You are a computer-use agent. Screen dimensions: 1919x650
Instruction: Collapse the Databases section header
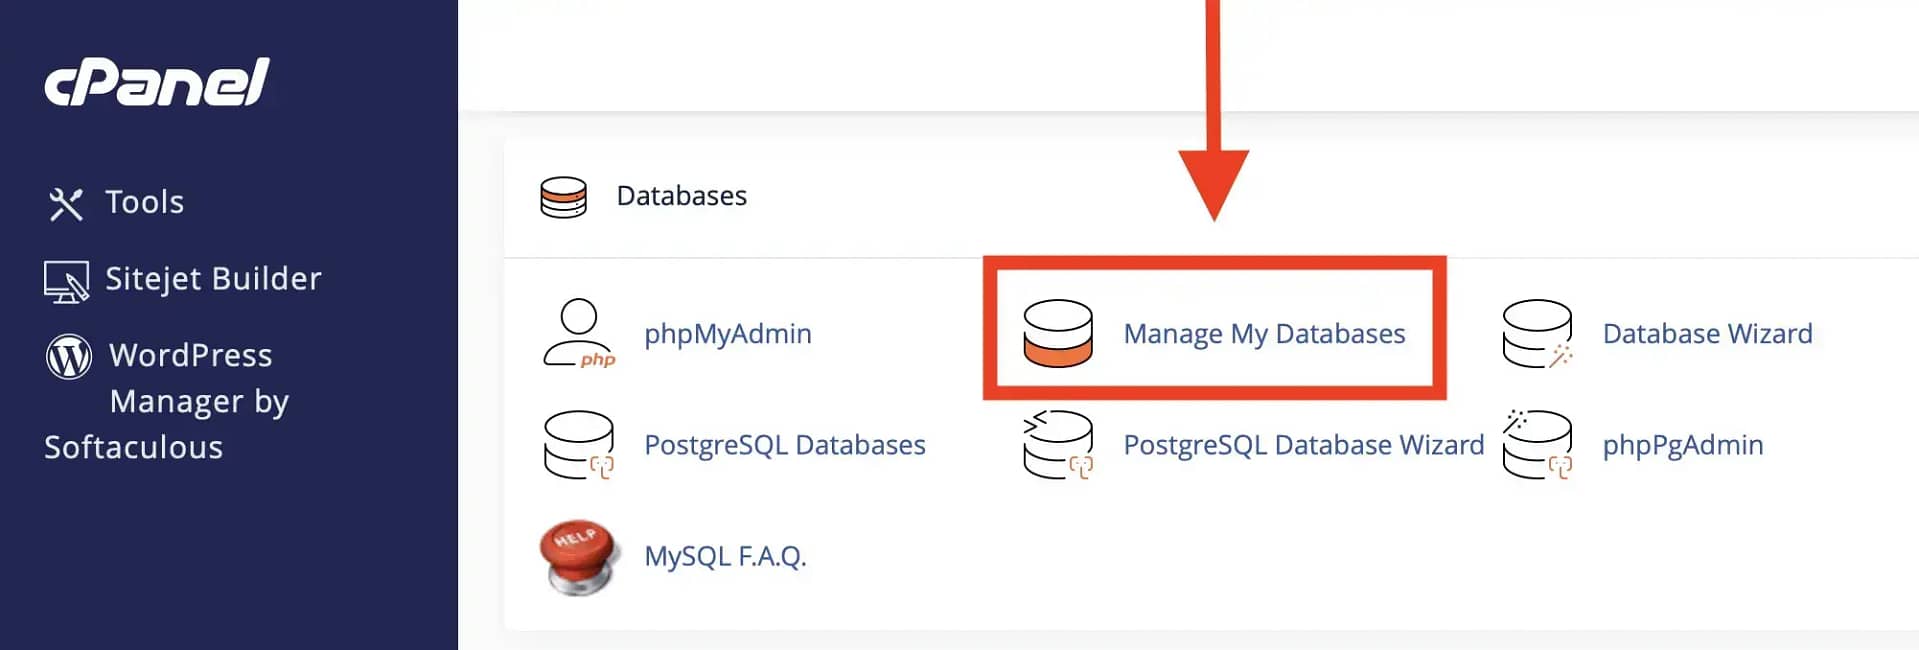[x=681, y=196]
